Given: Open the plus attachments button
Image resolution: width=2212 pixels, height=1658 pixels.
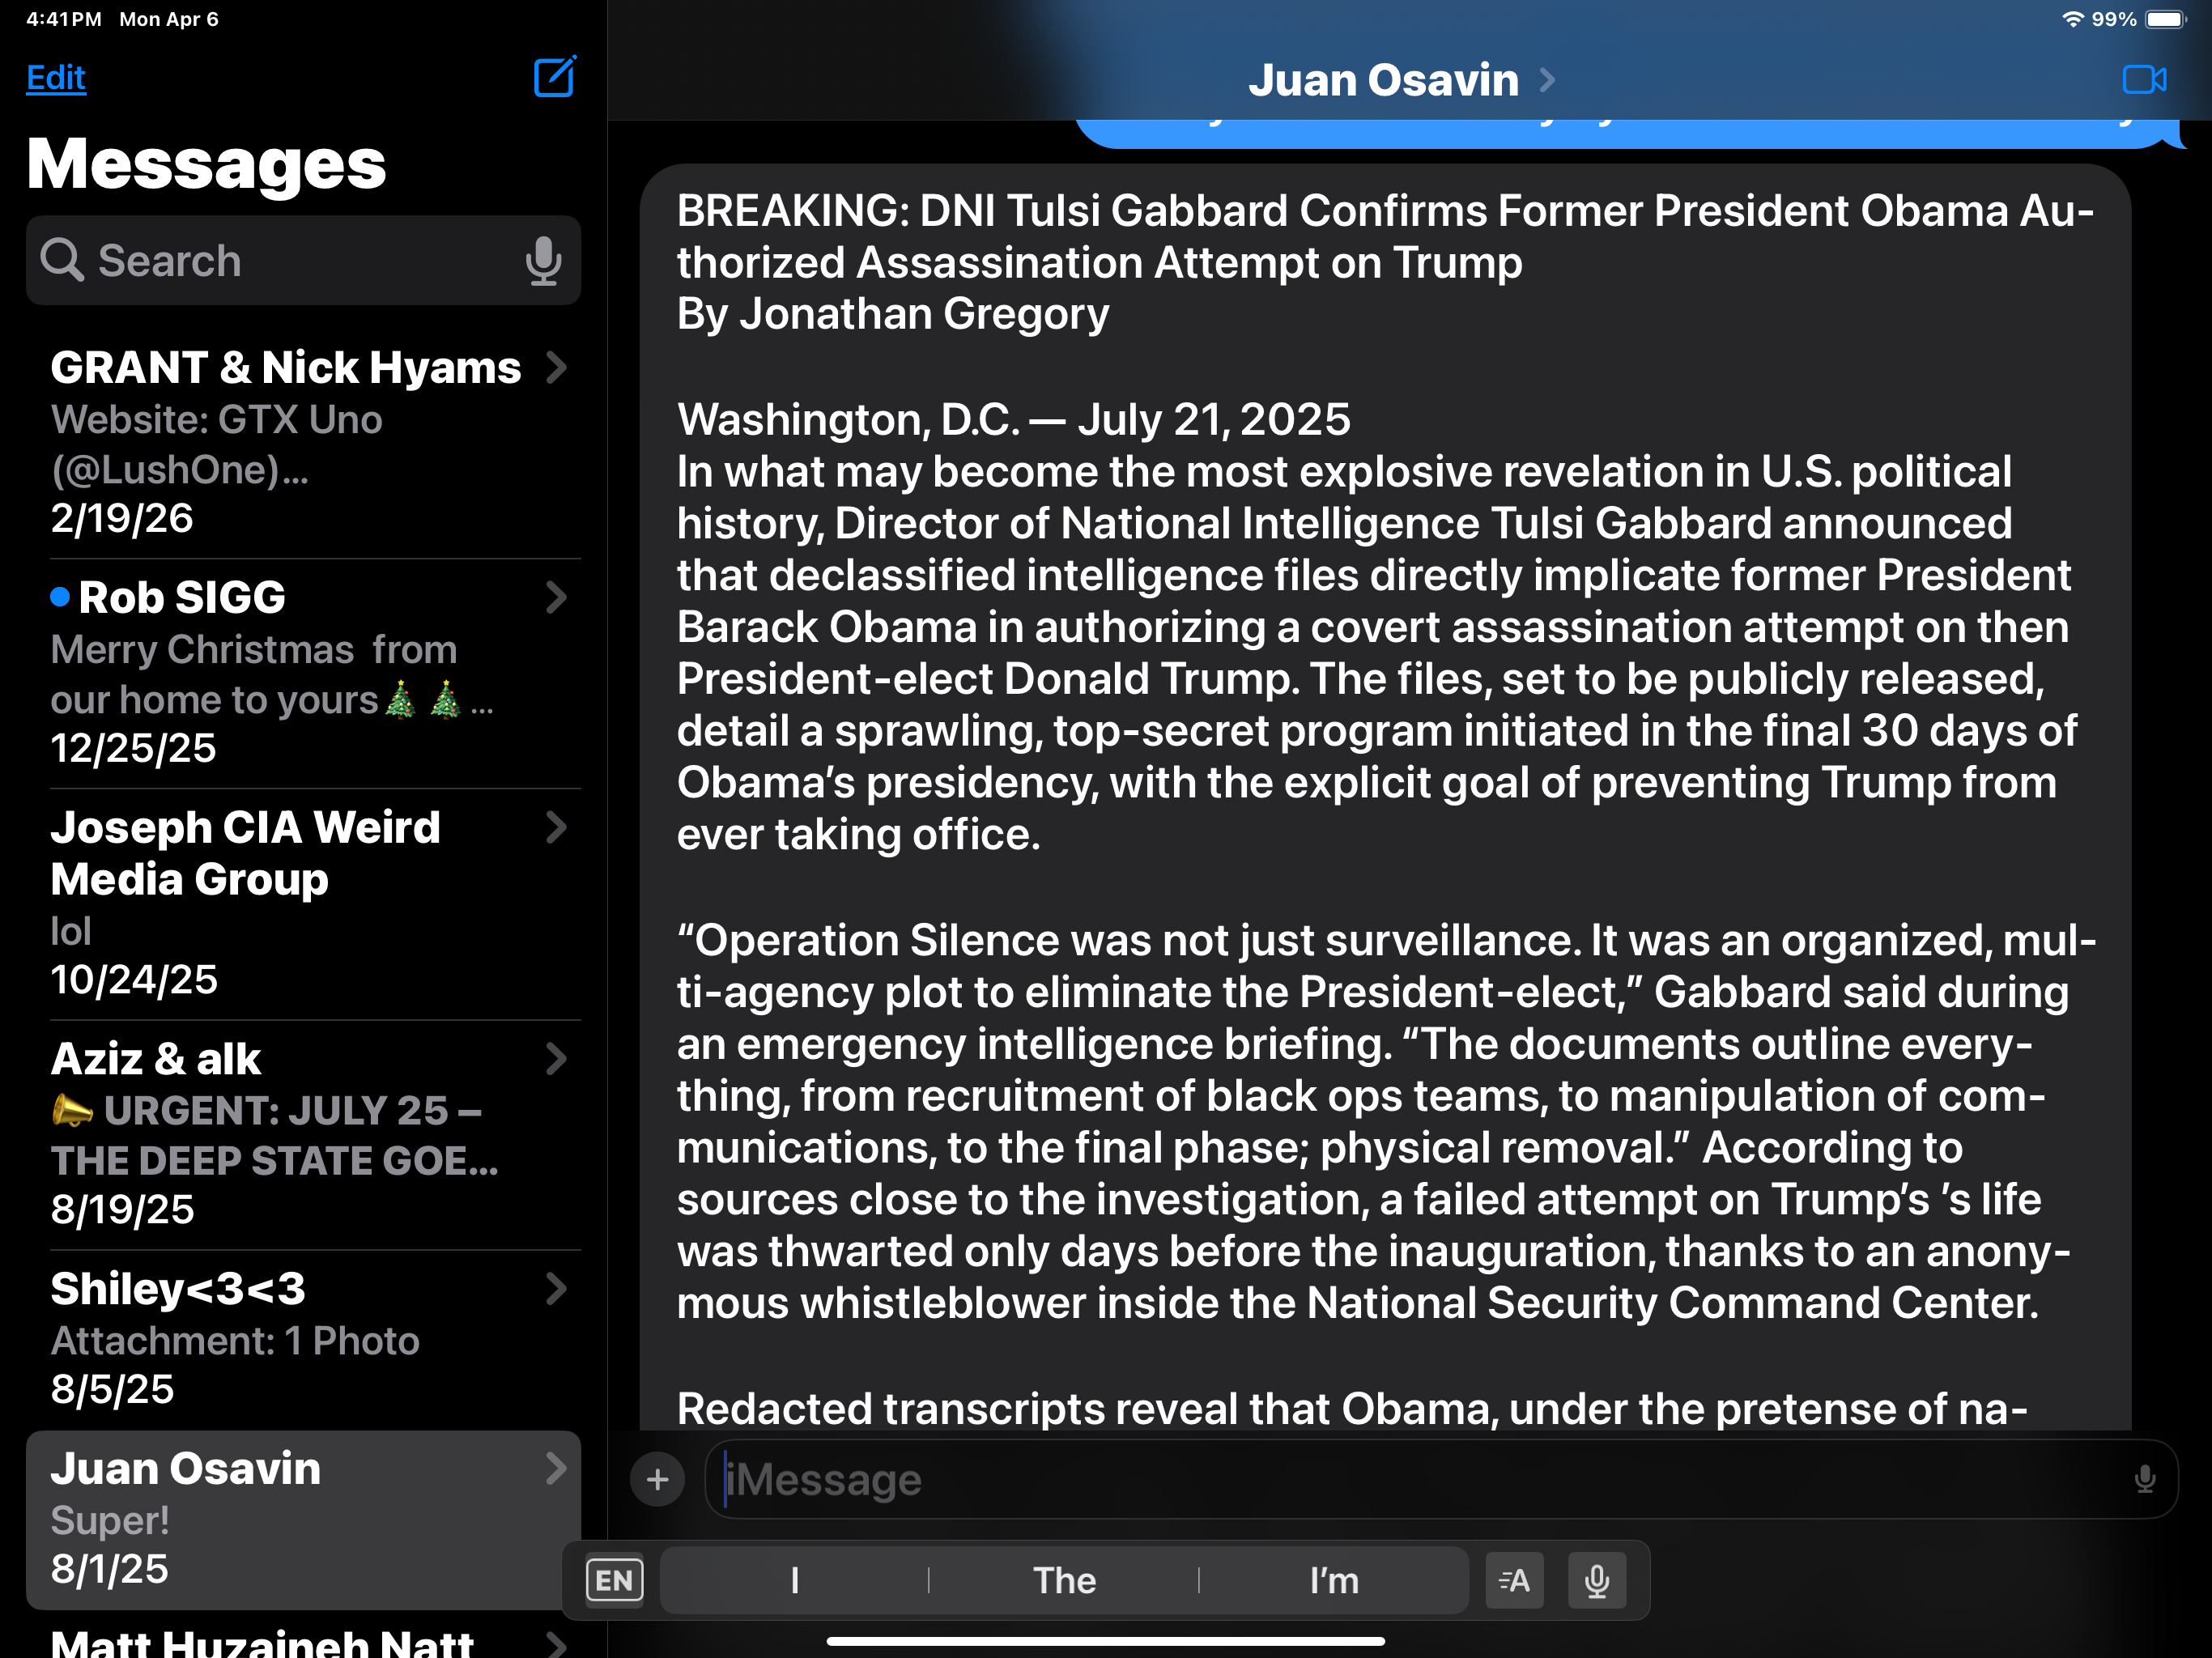Looking at the screenshot, I should tap(657, 1479).
